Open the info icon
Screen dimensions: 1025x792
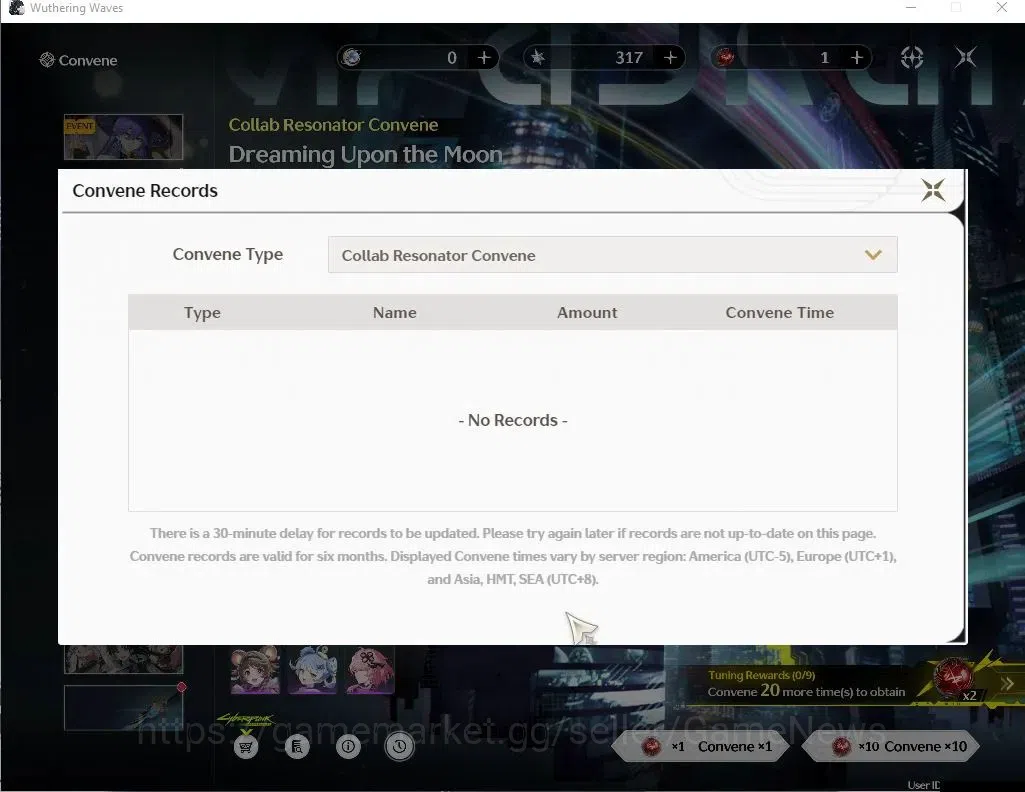coord(348,746)
